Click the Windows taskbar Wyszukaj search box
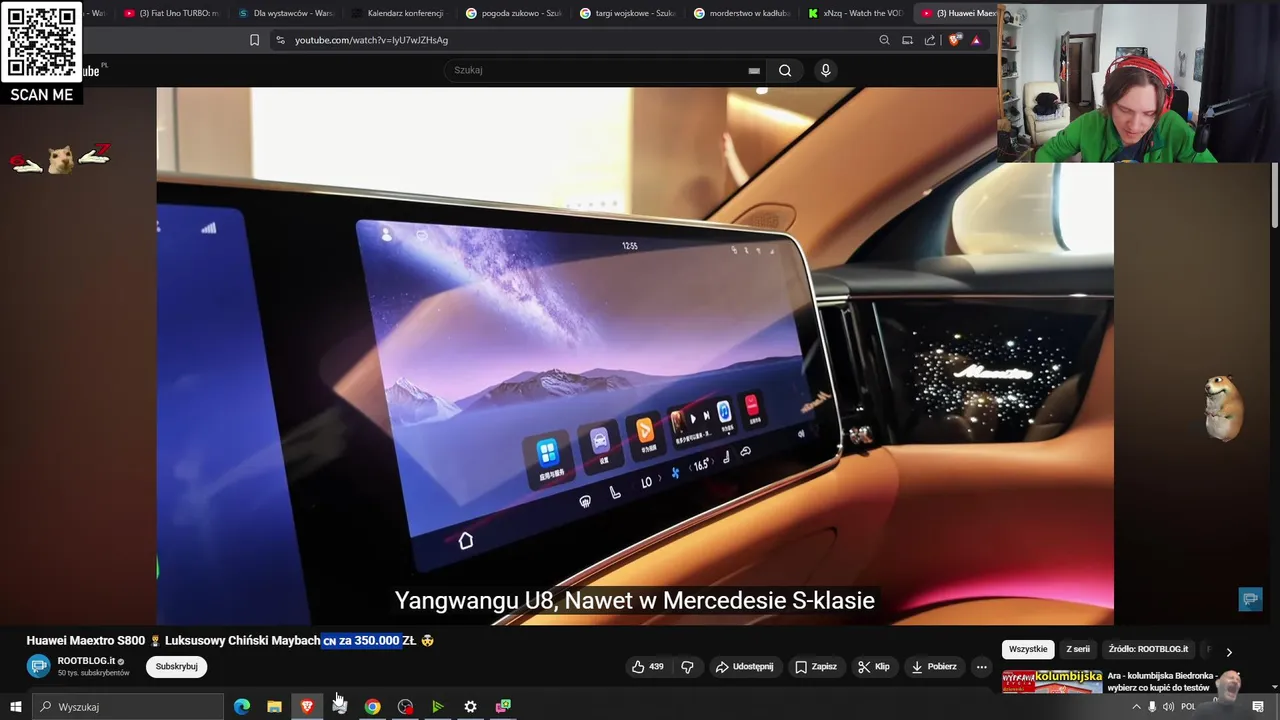Viewport: 1280px width, 720px height. coord(128,707)
